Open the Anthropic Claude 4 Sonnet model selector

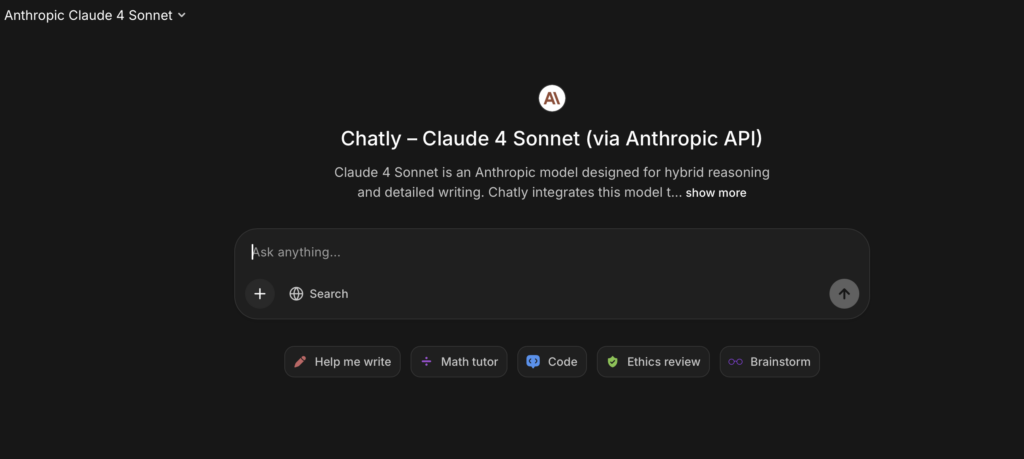coord(88,15)
